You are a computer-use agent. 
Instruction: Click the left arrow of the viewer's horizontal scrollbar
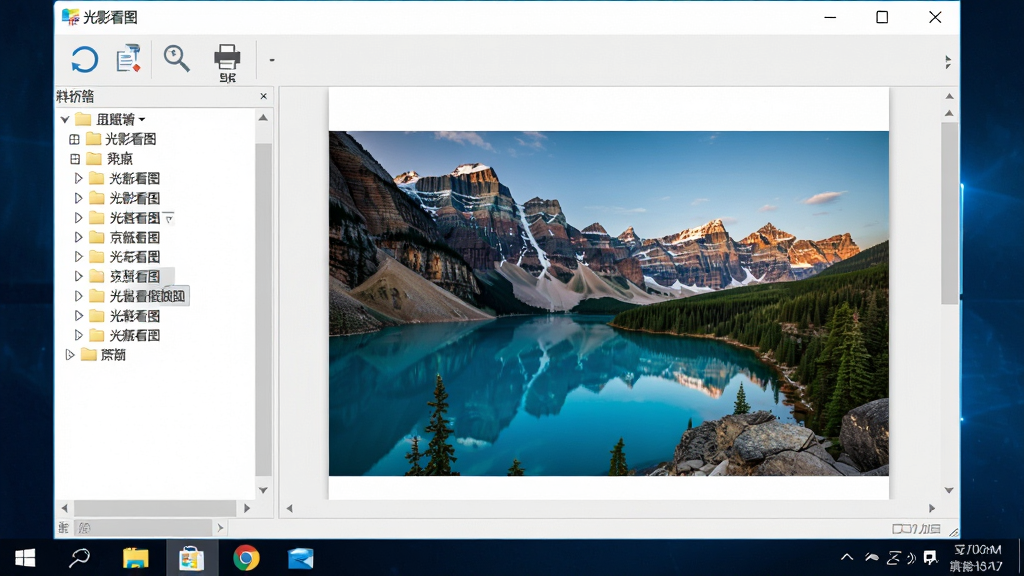click(x=289, y=508)
